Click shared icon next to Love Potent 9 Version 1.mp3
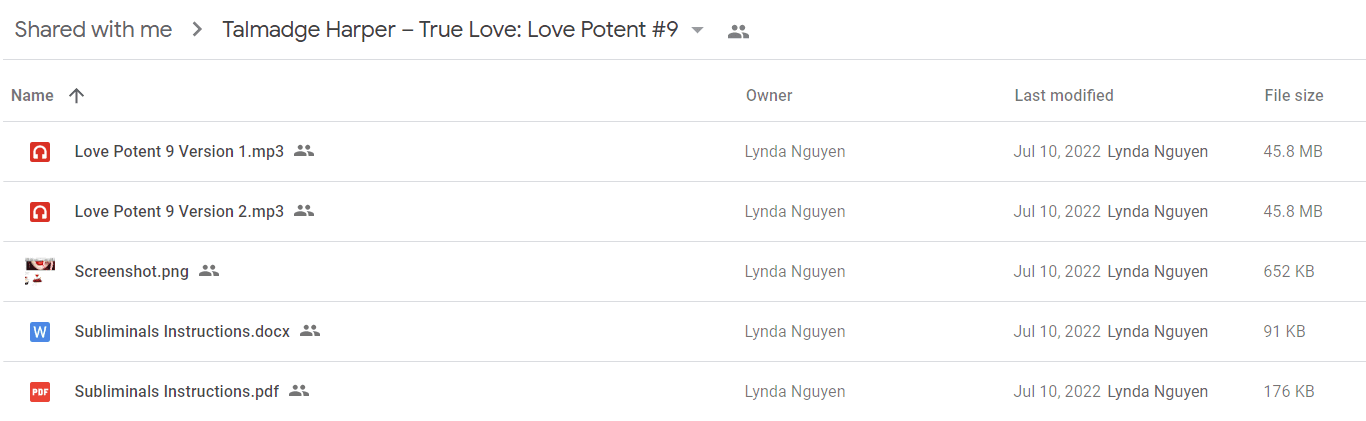 coord(304,151)
